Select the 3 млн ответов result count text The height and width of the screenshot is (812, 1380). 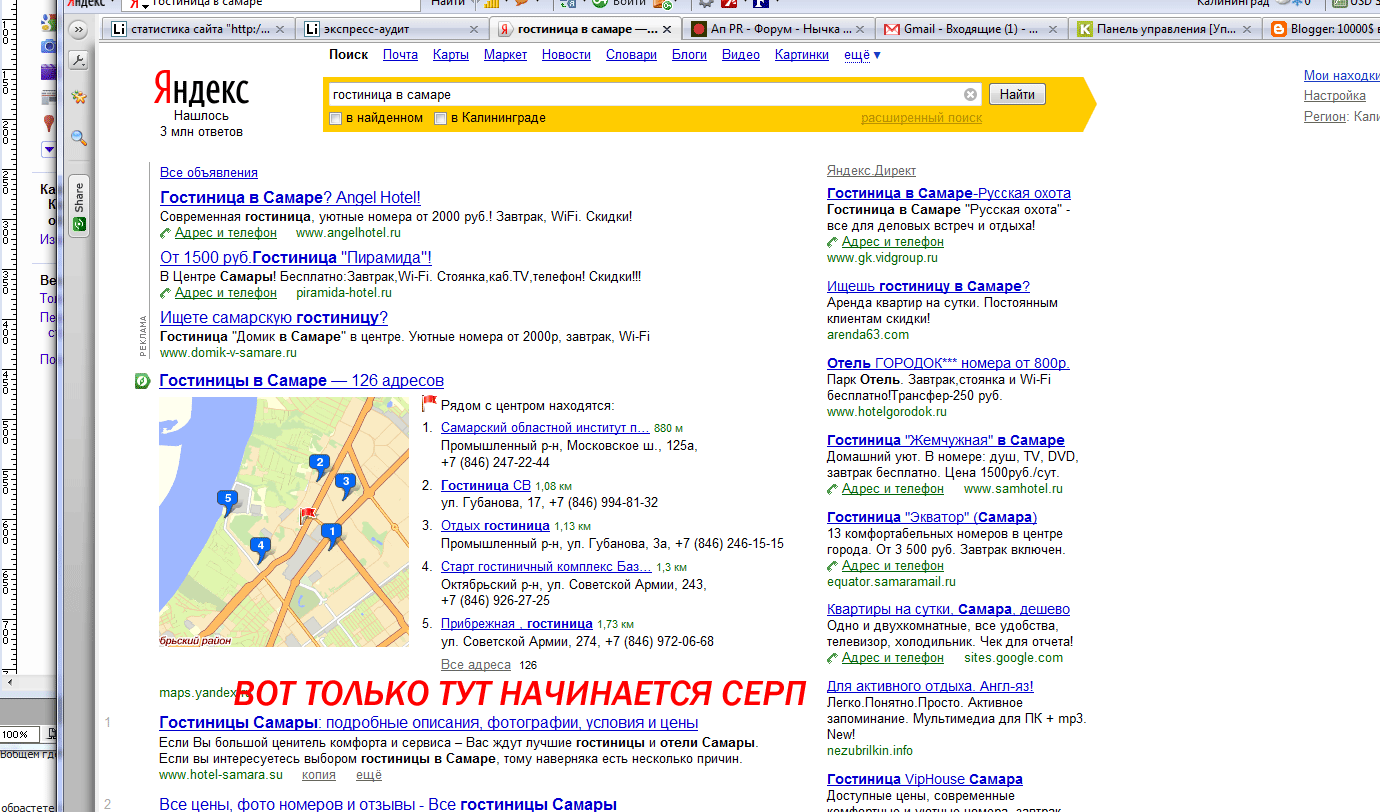(201, 131)
